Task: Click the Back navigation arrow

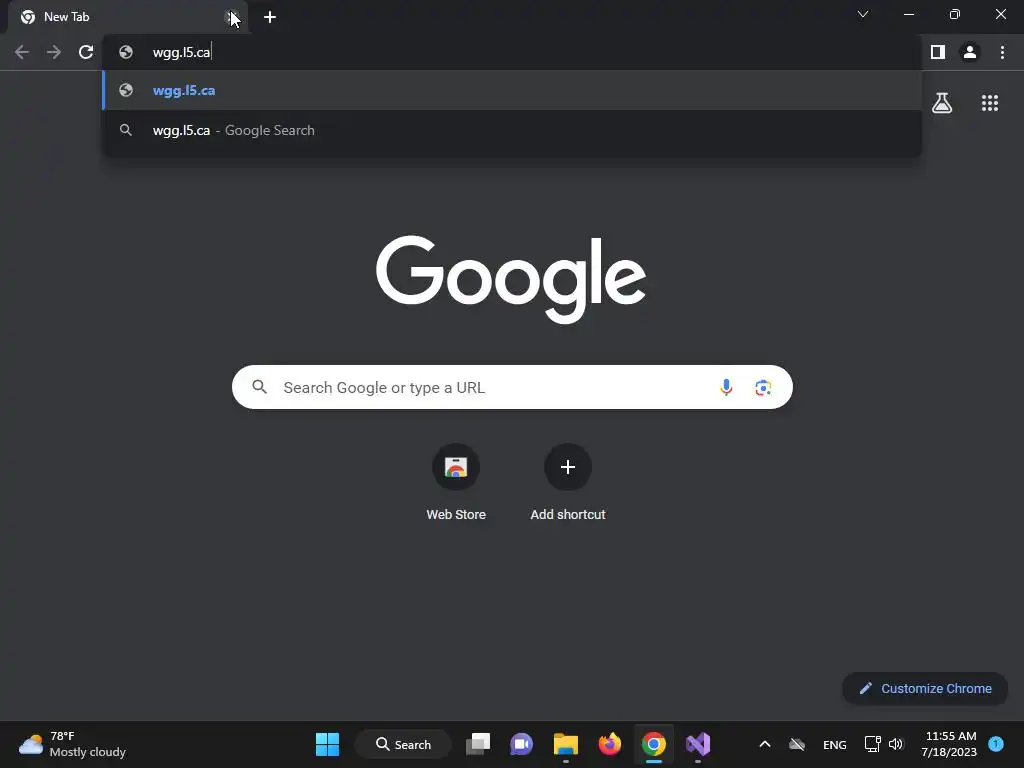Action: coord(22,52)
